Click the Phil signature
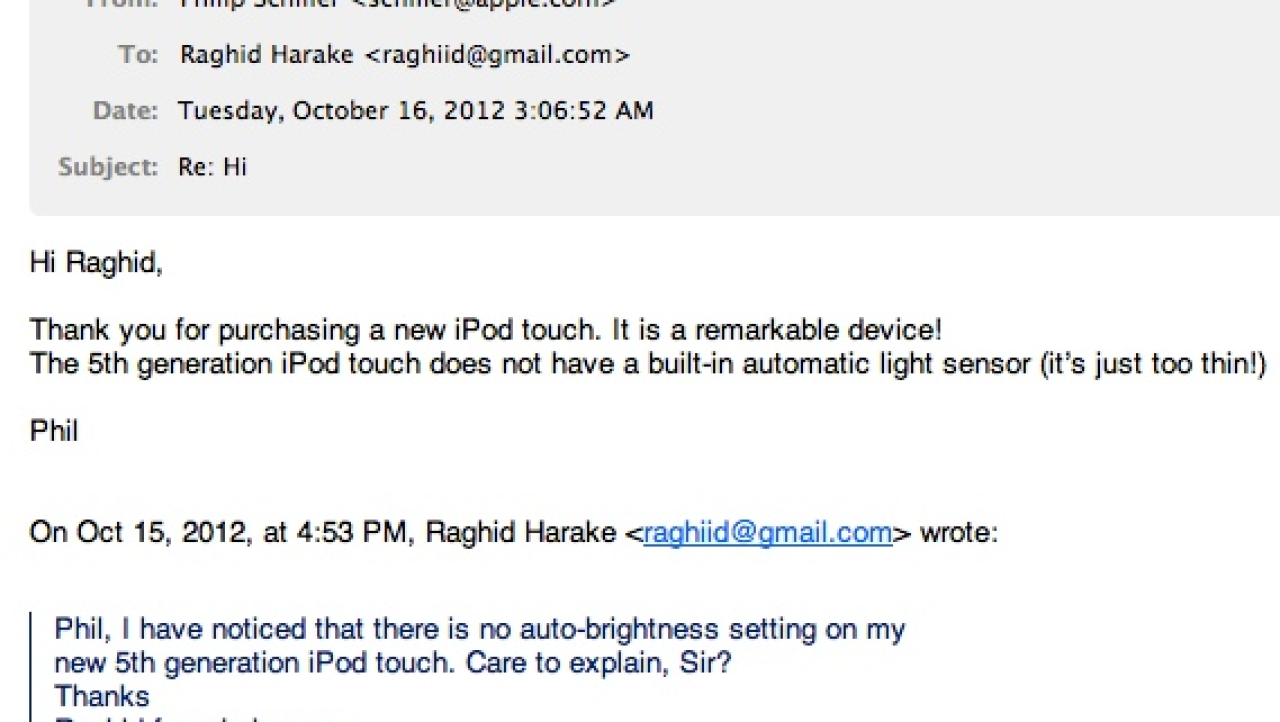 54,431
